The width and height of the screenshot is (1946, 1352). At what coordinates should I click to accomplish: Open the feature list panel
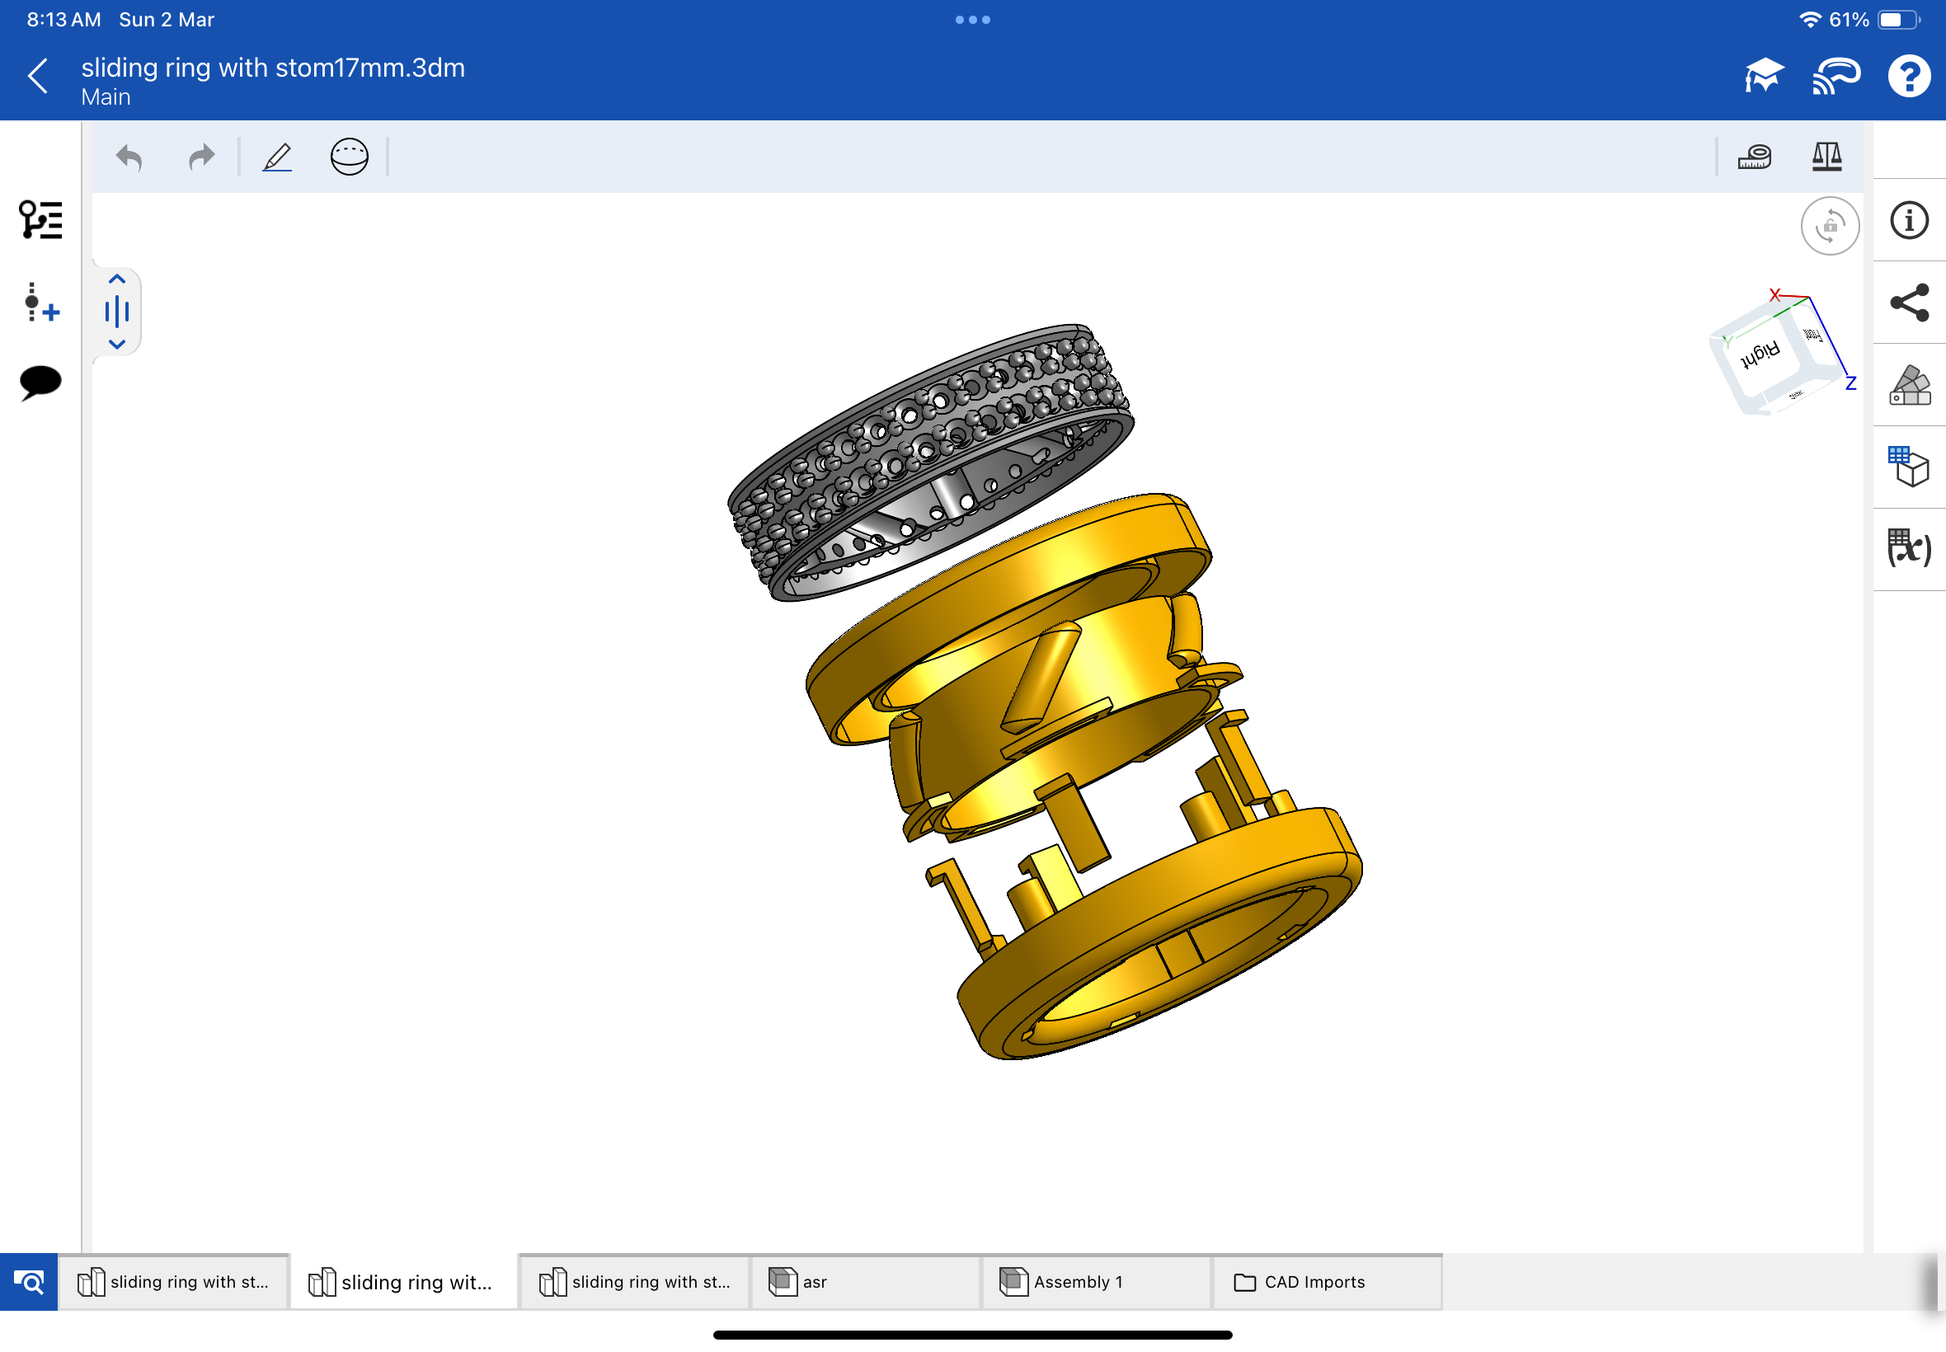[x=40, y=220]
